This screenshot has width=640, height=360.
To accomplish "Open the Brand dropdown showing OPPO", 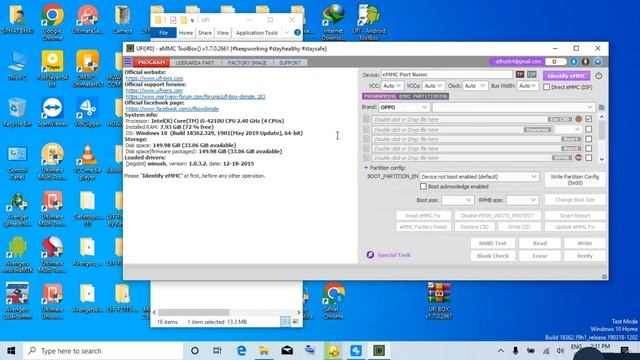I will (x=404, y=107).
